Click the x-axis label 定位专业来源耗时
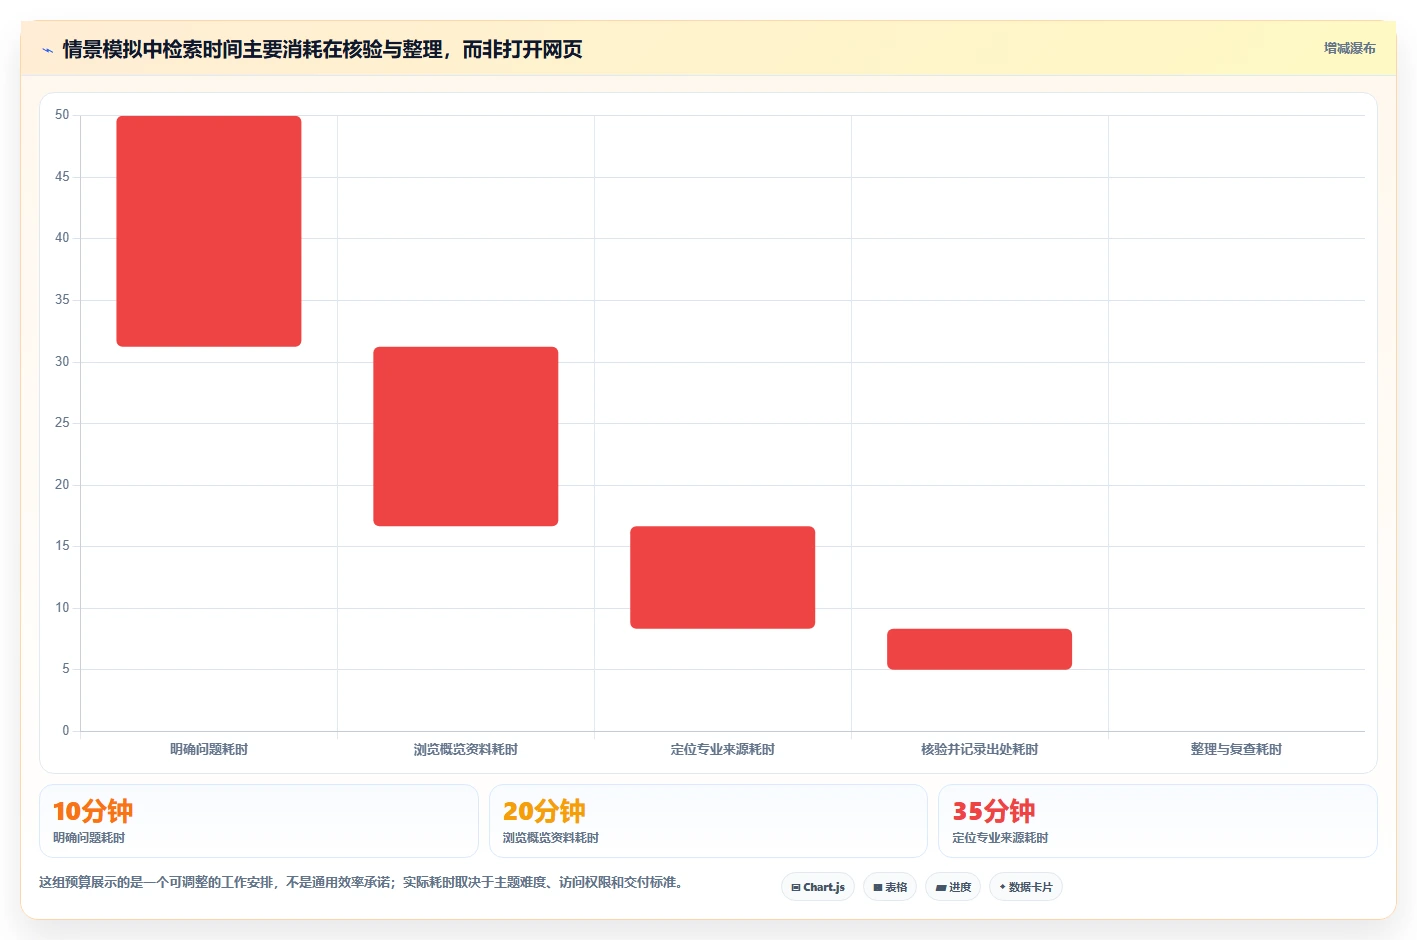 point(723,749)
